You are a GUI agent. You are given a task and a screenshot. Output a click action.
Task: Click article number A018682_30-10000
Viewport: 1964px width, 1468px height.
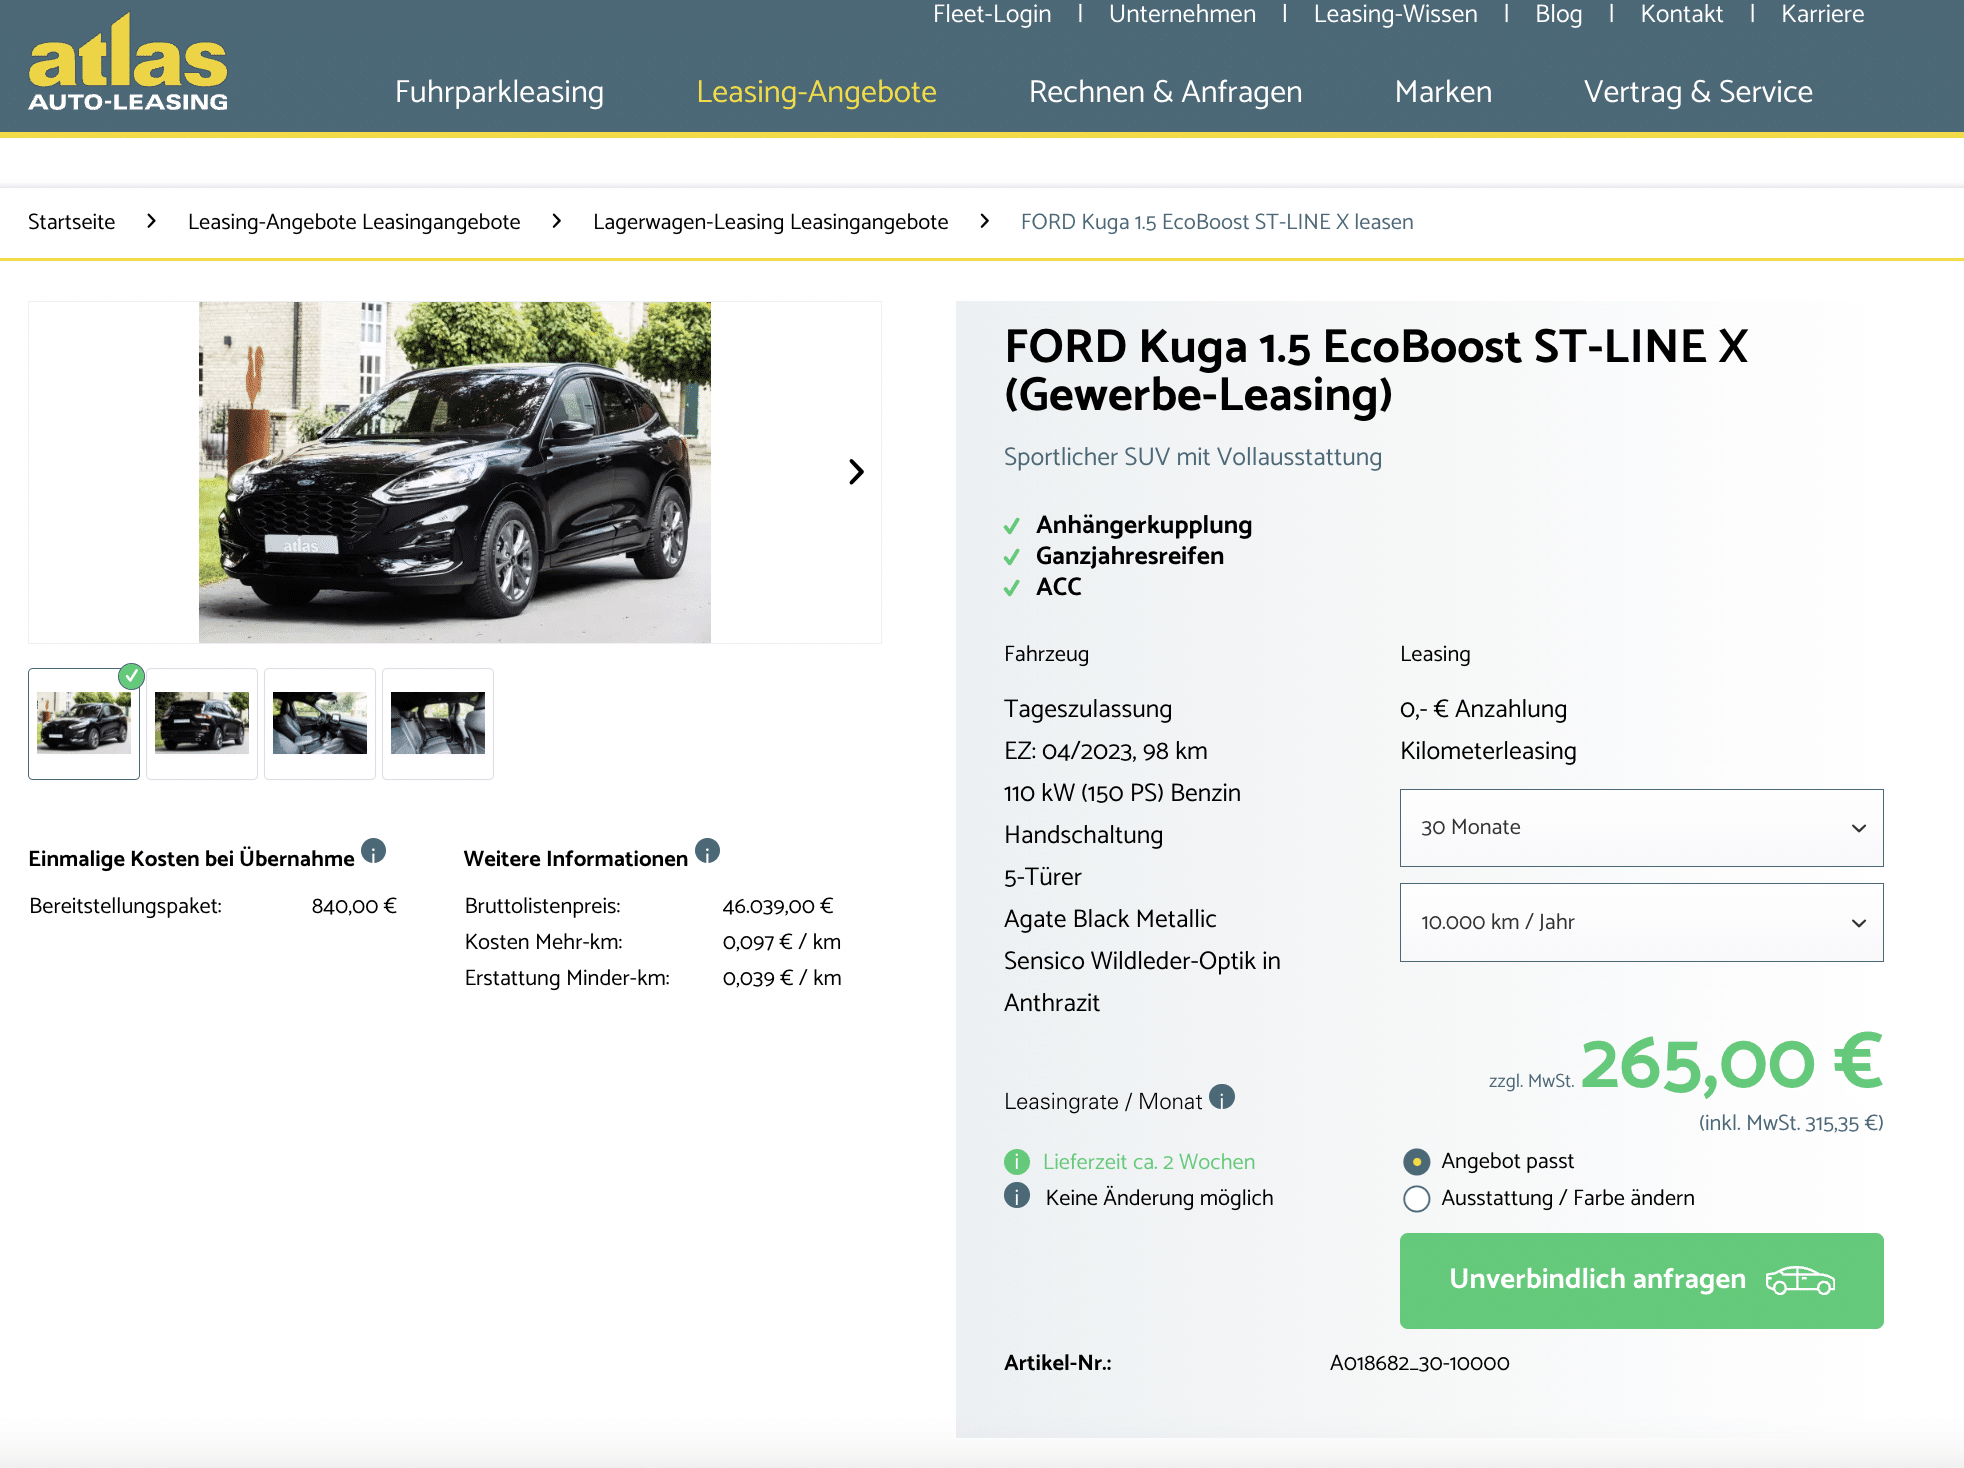(x=1420, y=1364)
